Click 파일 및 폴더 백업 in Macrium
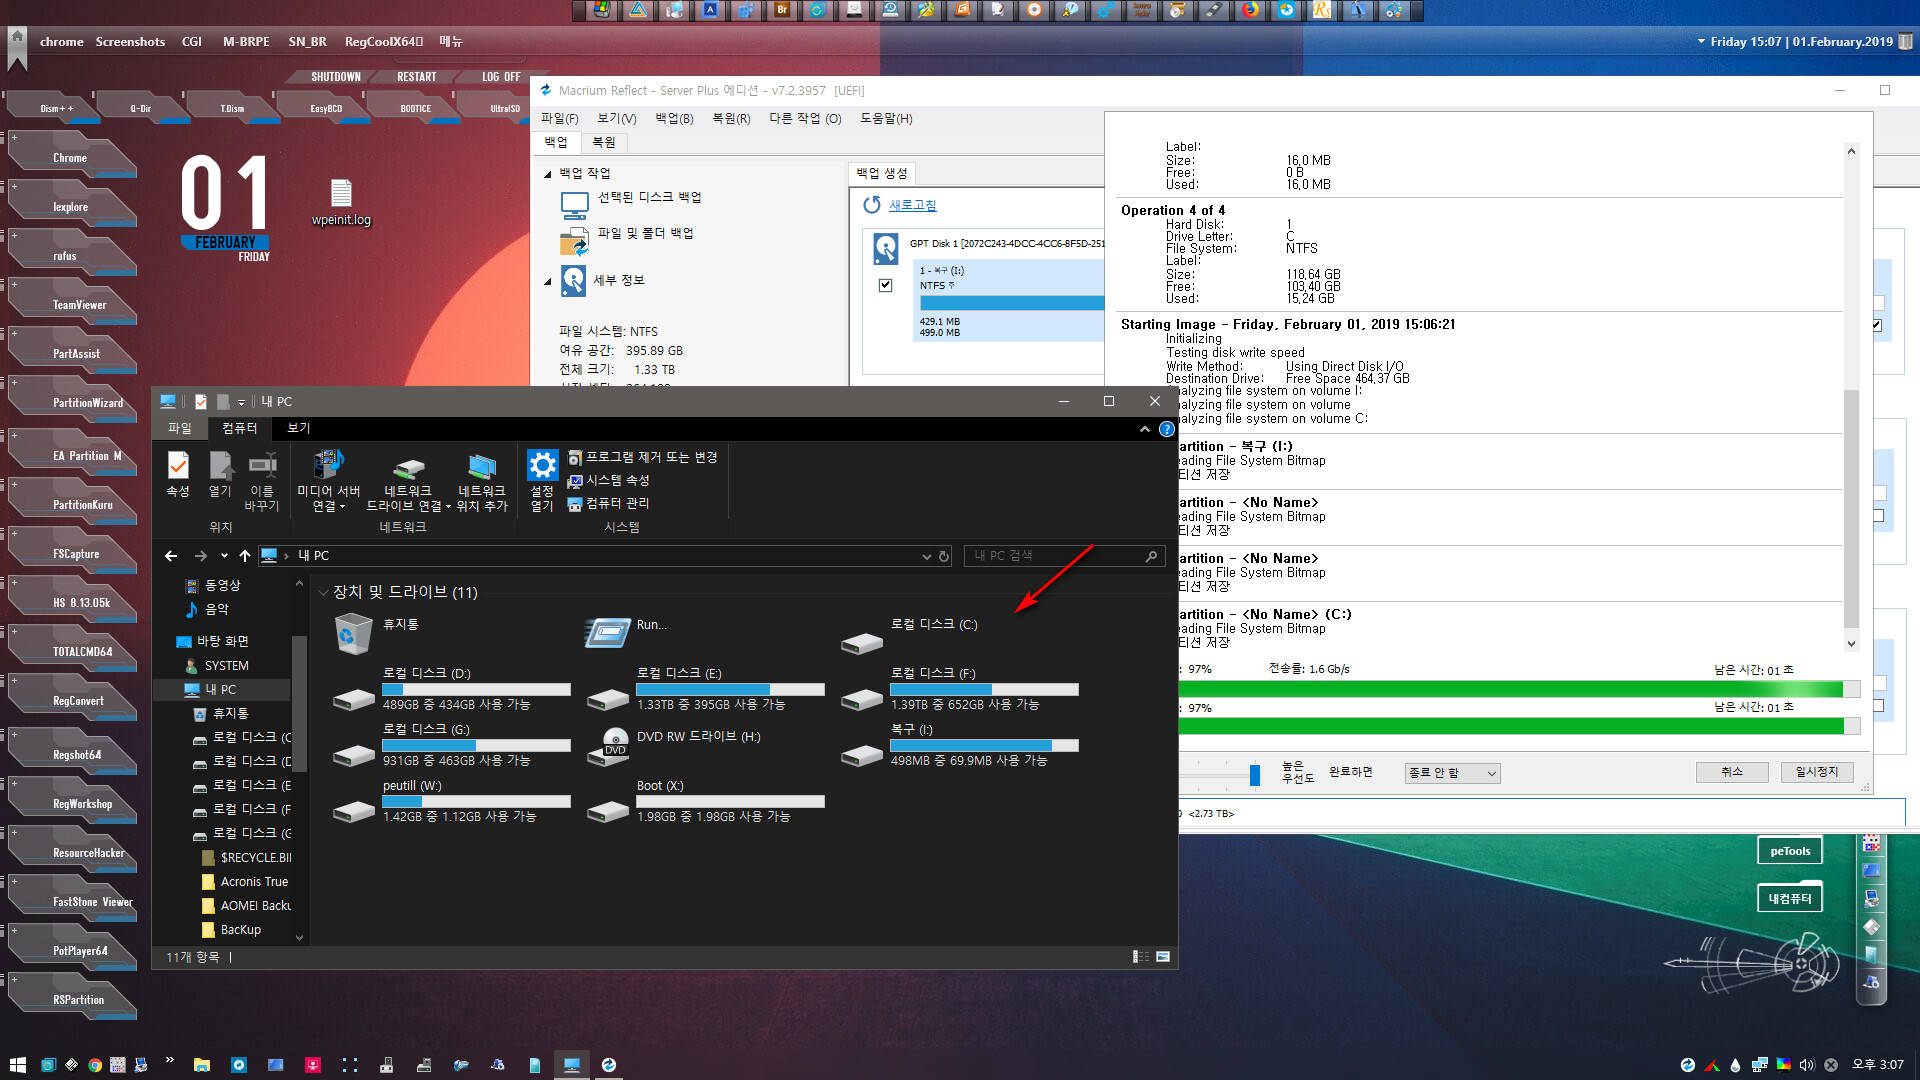The height and width of the screenshot is (1080, 1920). (x=627, y=240)
